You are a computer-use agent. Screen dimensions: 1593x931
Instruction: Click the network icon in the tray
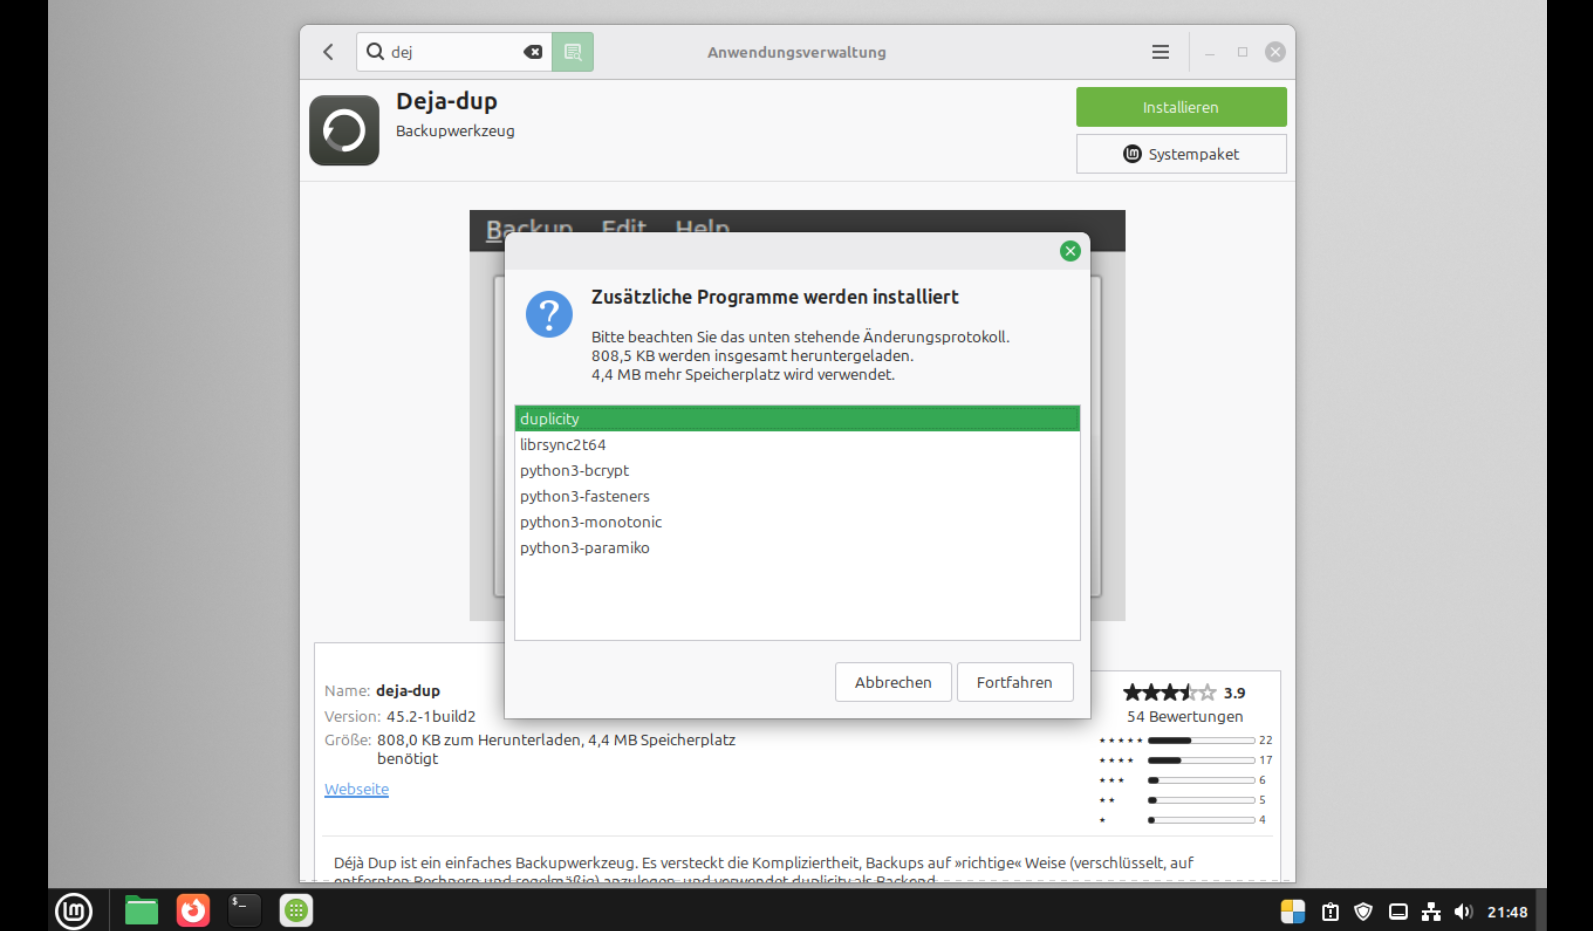pyautogui.click(x=1431, y=912)
